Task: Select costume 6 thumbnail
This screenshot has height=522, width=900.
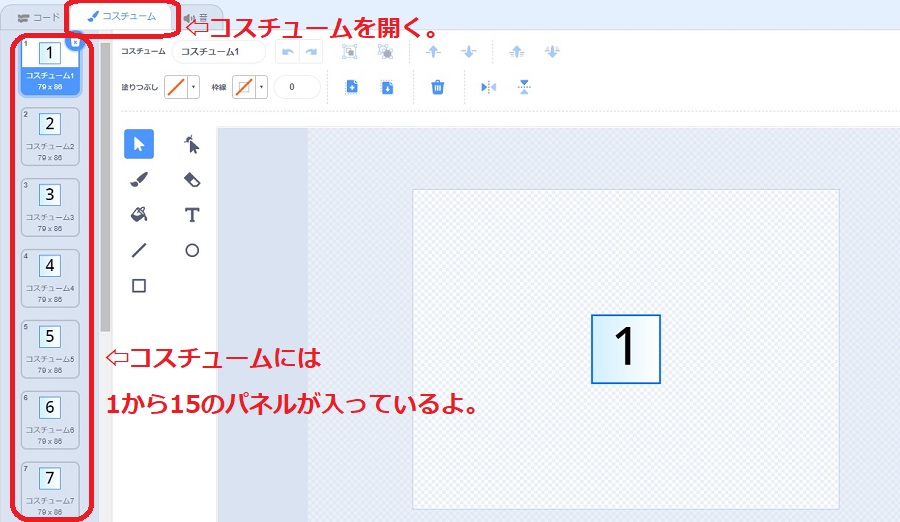Action: tap(50, 420)
